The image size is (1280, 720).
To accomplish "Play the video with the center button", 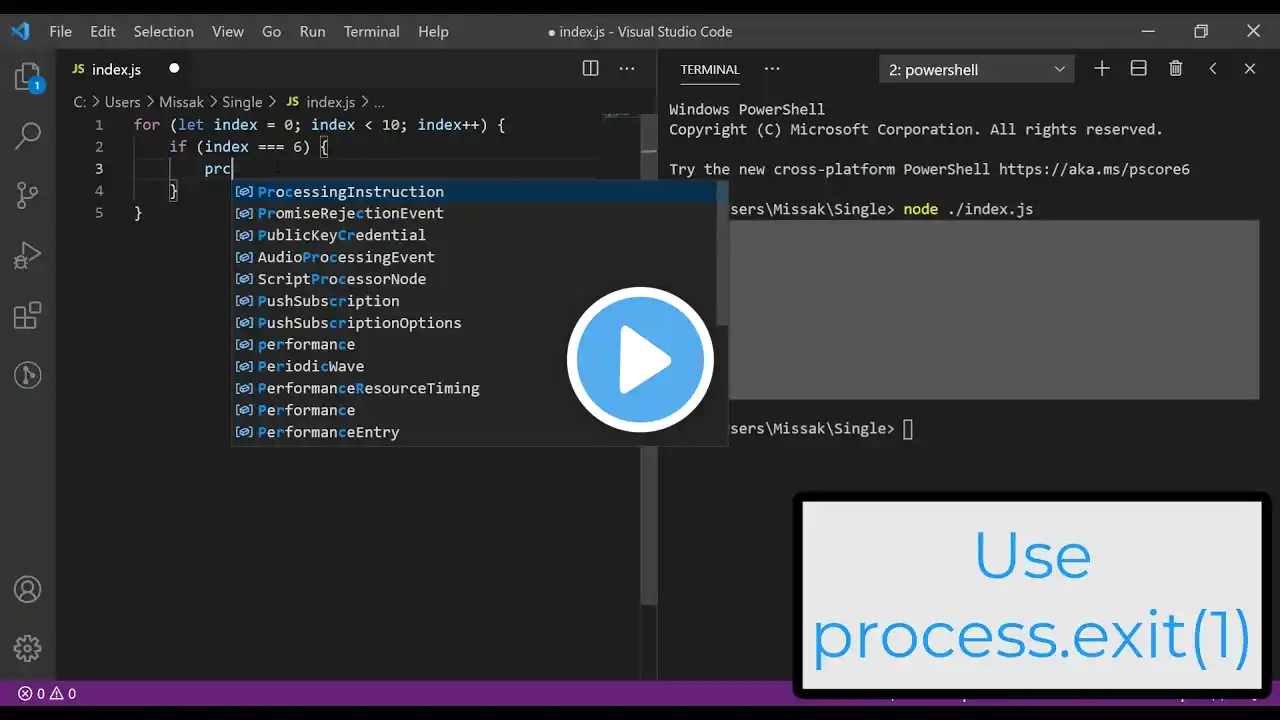I will (x=640, y=360).
